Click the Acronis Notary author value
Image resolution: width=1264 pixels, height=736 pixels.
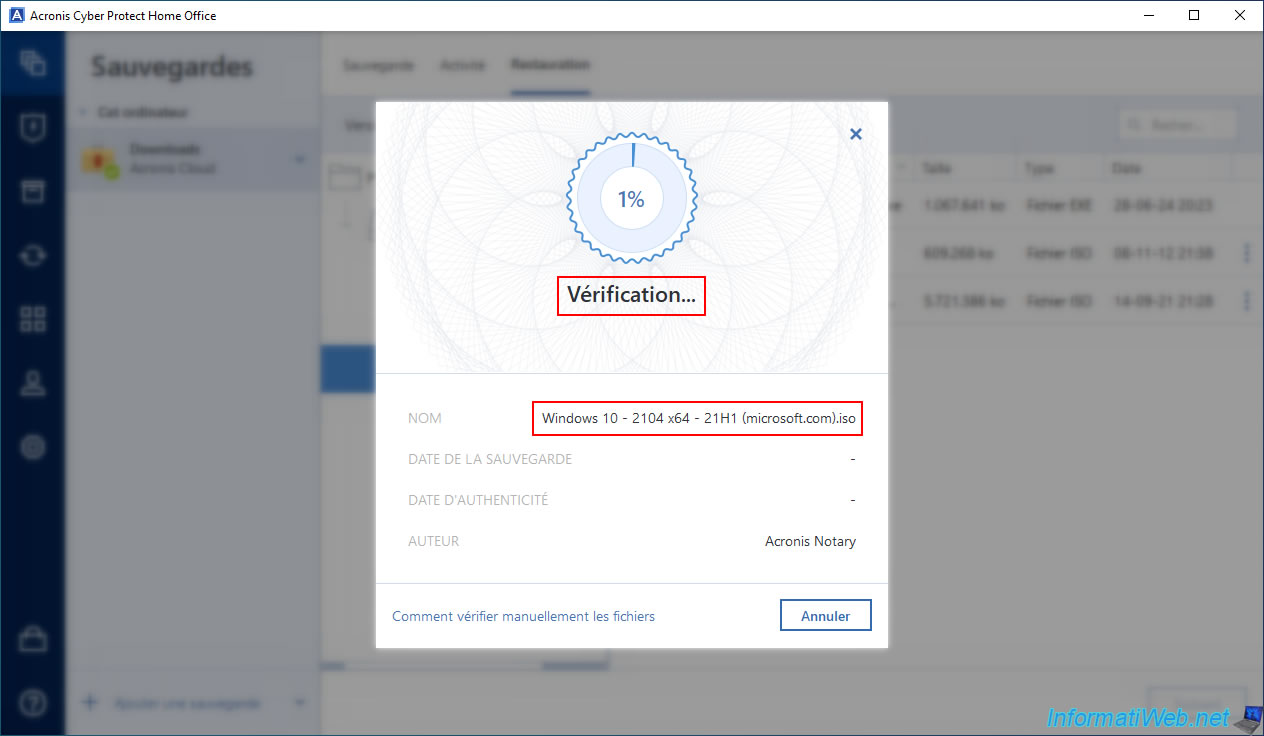click(x=810, y=541)
